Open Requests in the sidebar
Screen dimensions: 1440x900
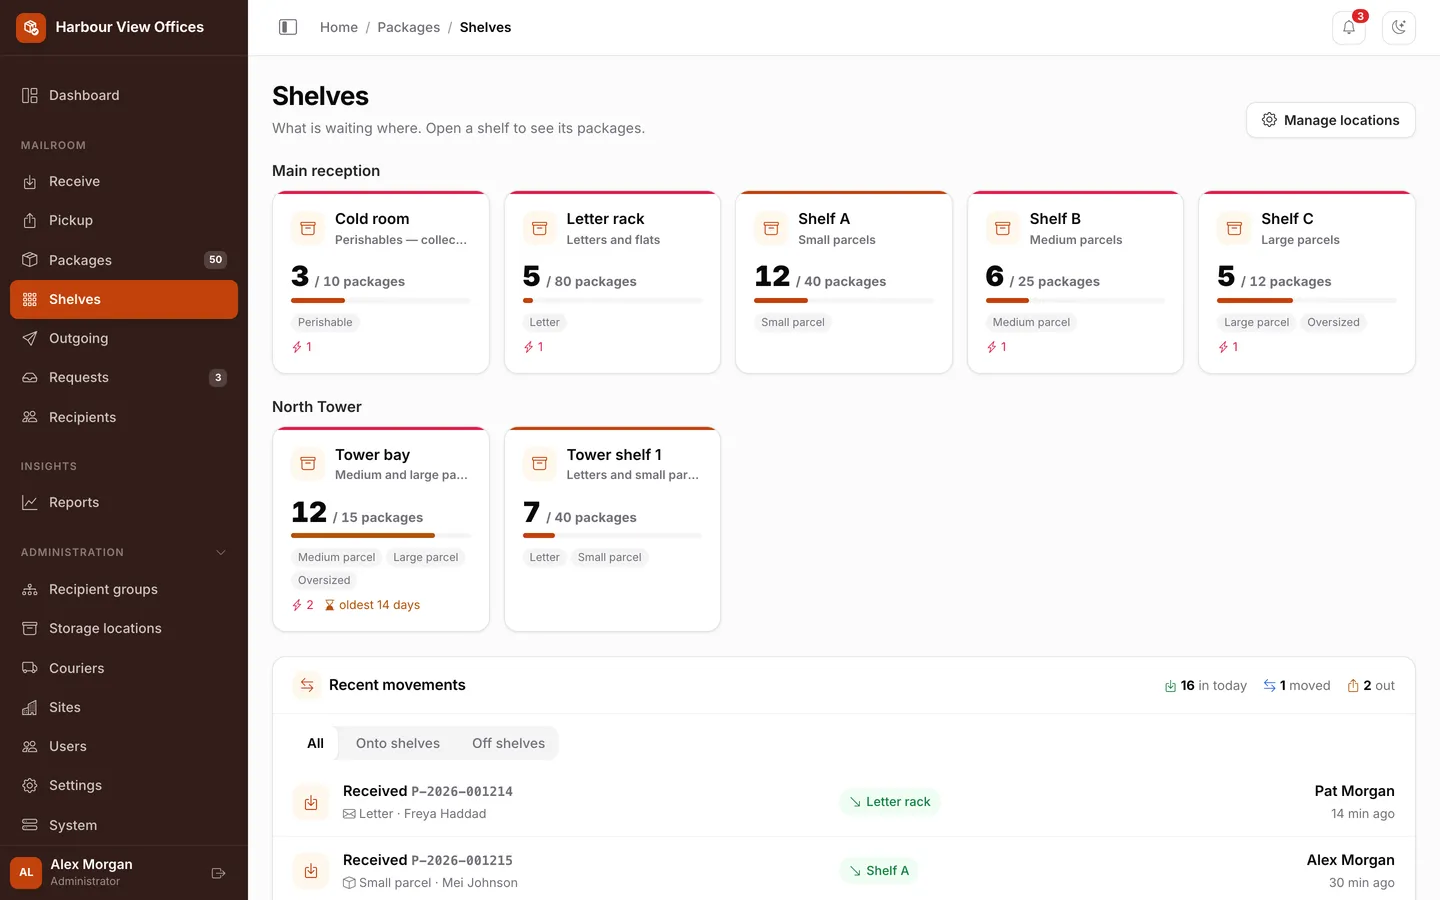[124, 377]
